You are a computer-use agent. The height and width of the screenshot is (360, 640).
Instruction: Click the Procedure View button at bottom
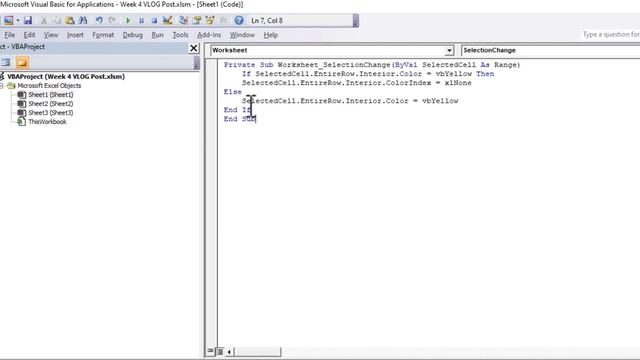pyautogui.click(x=210, y=351)
